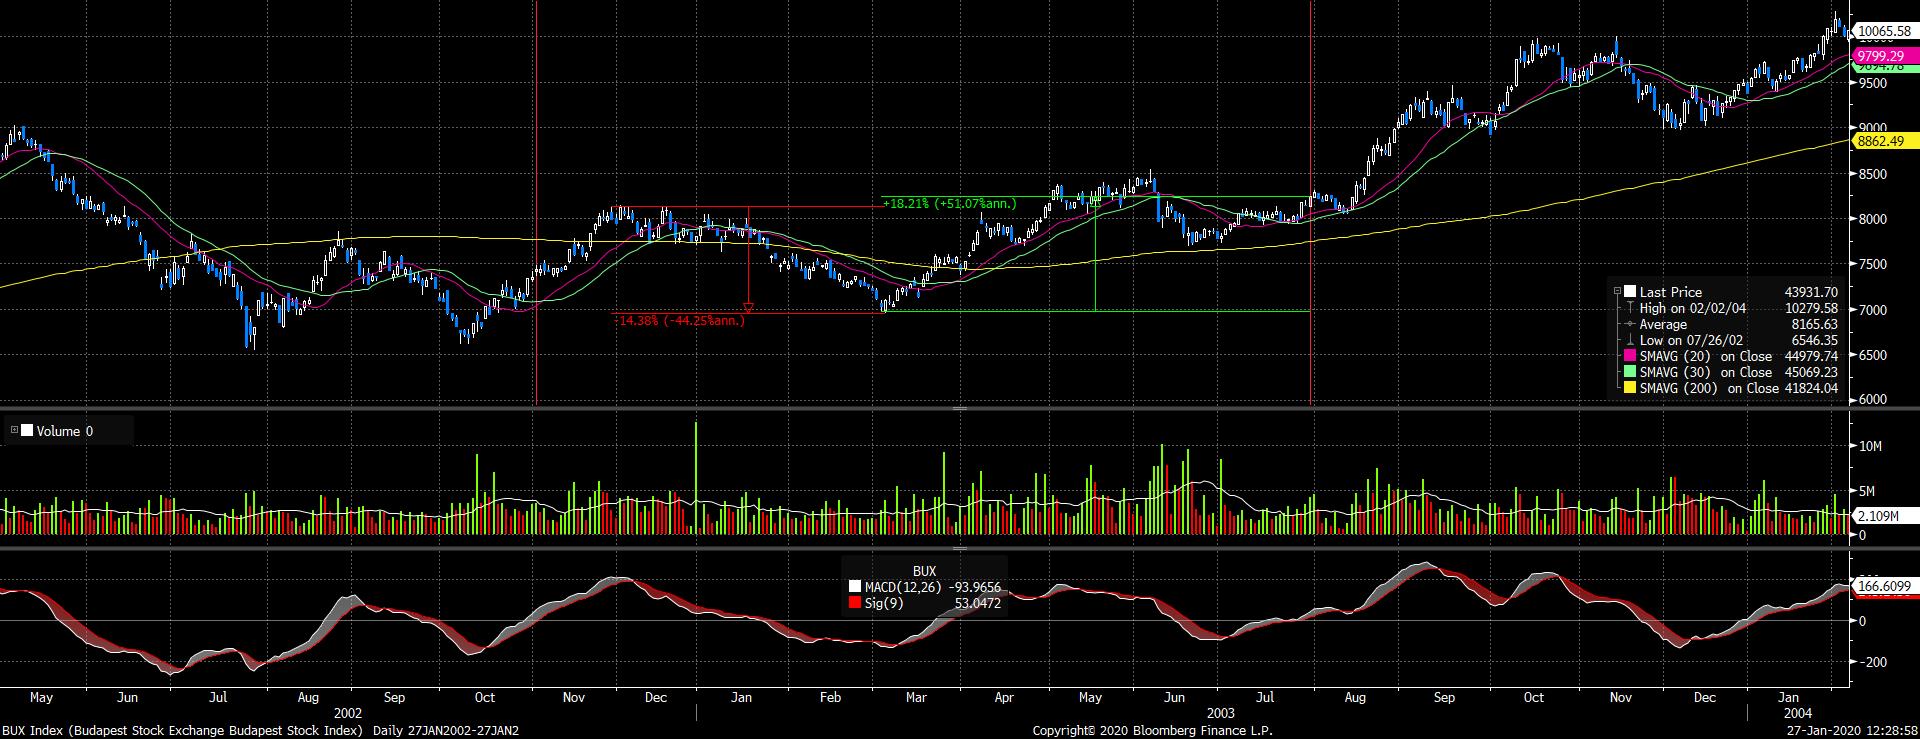This screenshot has width=1920, height=739.
Task: Click the BUX Index description footer text
Action: (259, 731)
